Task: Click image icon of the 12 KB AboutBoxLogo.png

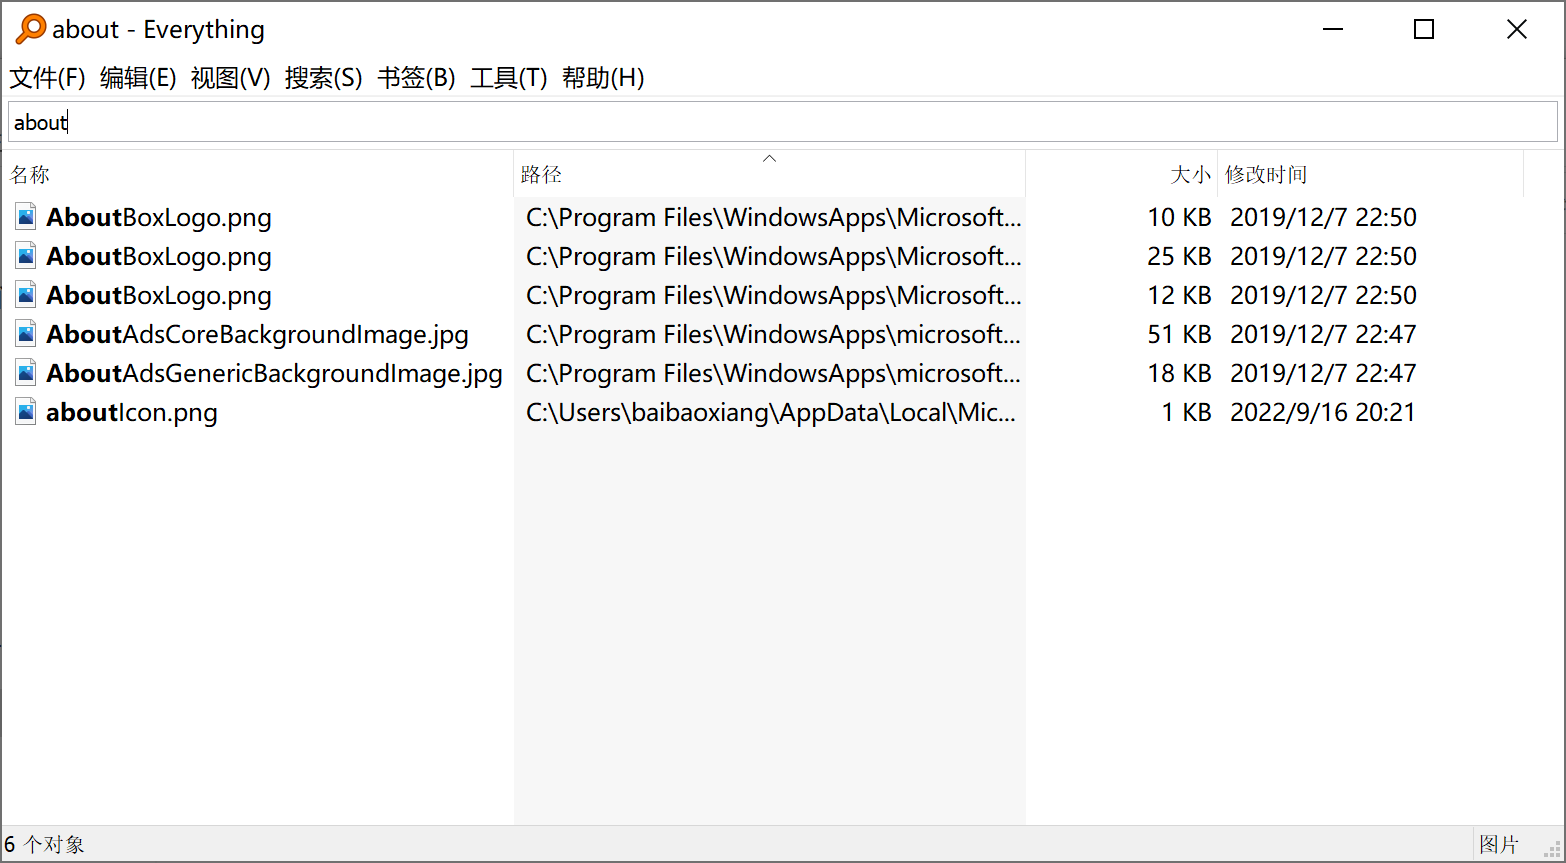Action: [27, 295]
